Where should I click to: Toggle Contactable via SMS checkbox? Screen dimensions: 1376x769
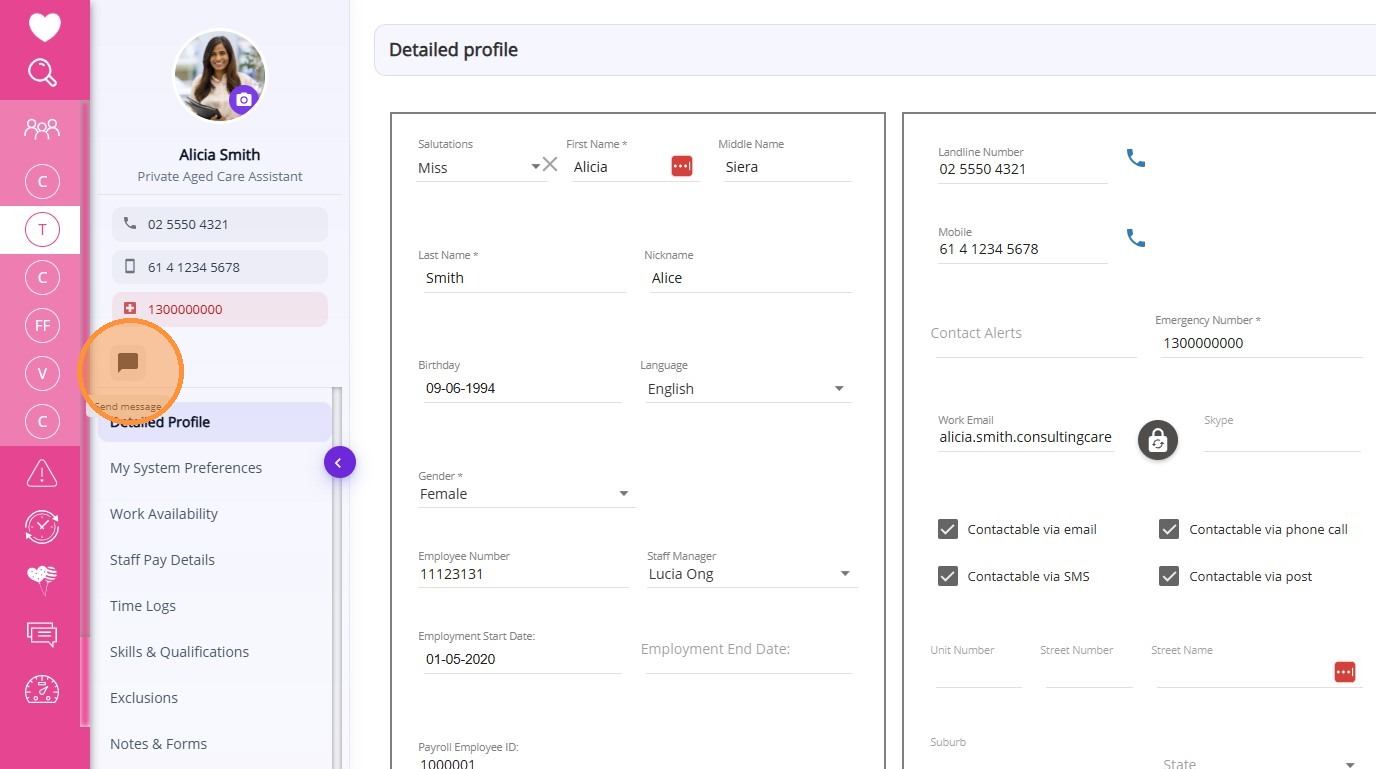point(948,576)
